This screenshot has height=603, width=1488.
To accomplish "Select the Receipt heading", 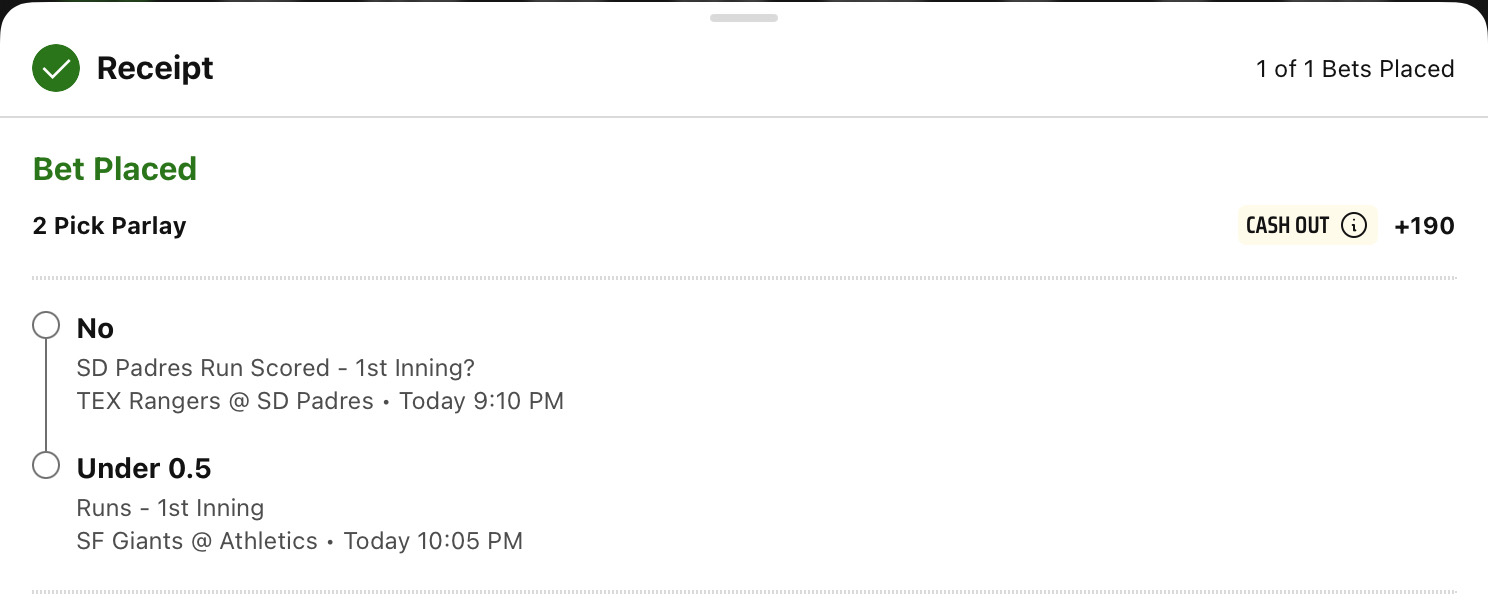I will pyautogui.click(x=155, y=68).
